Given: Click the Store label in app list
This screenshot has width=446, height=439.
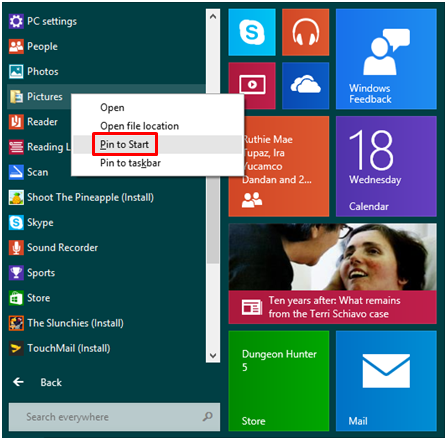Looking at the screenshot, I should click(x=39, y=298).
